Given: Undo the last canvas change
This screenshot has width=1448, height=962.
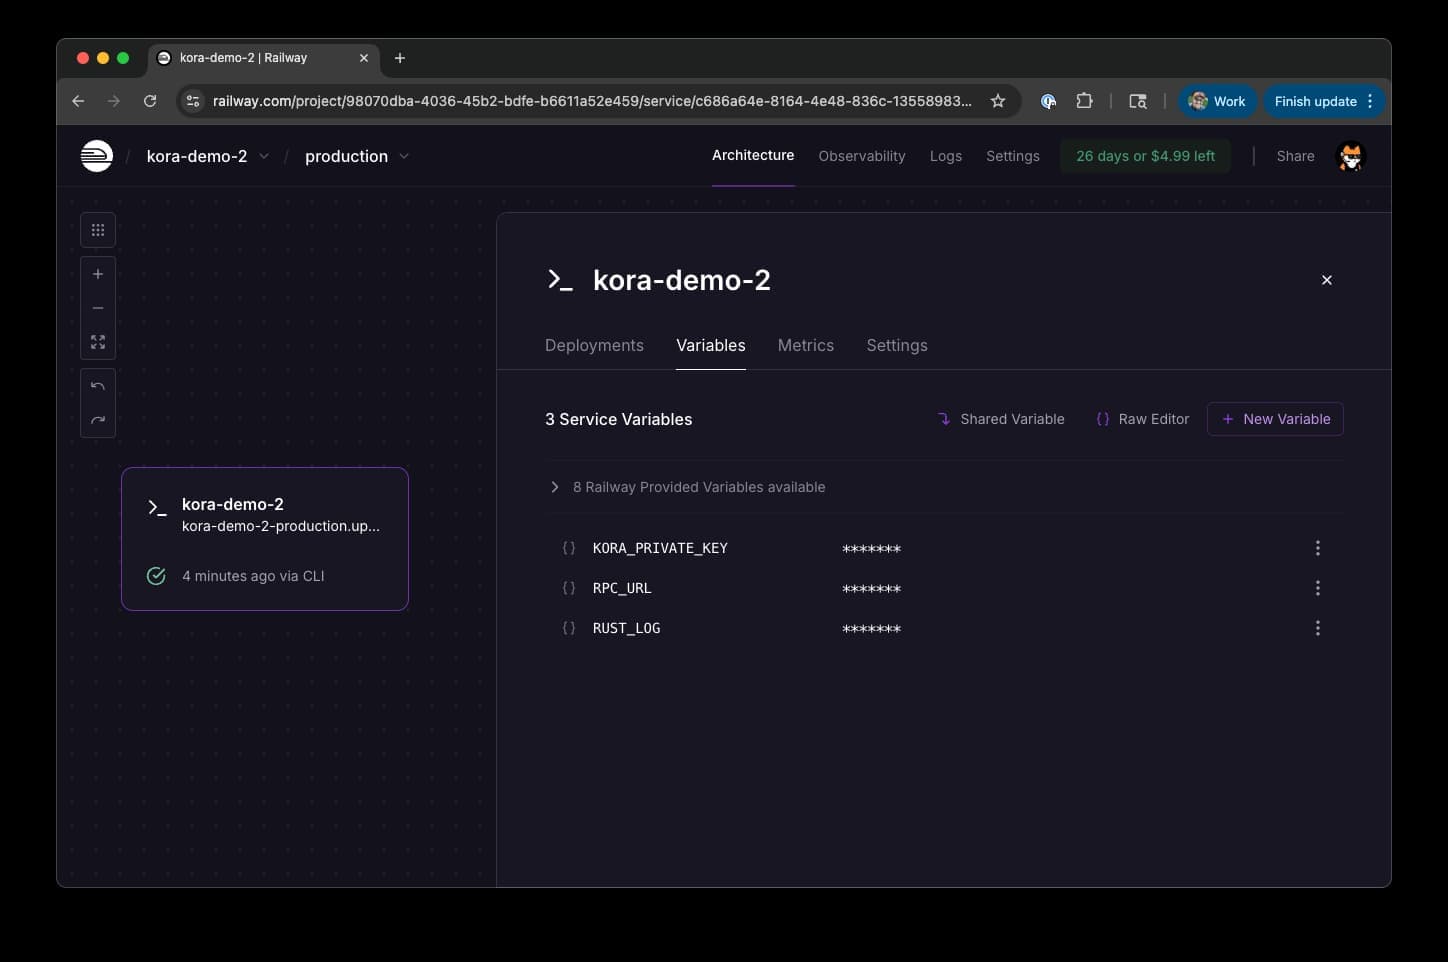Looking at the screenshot, I should tap(97, 385).
